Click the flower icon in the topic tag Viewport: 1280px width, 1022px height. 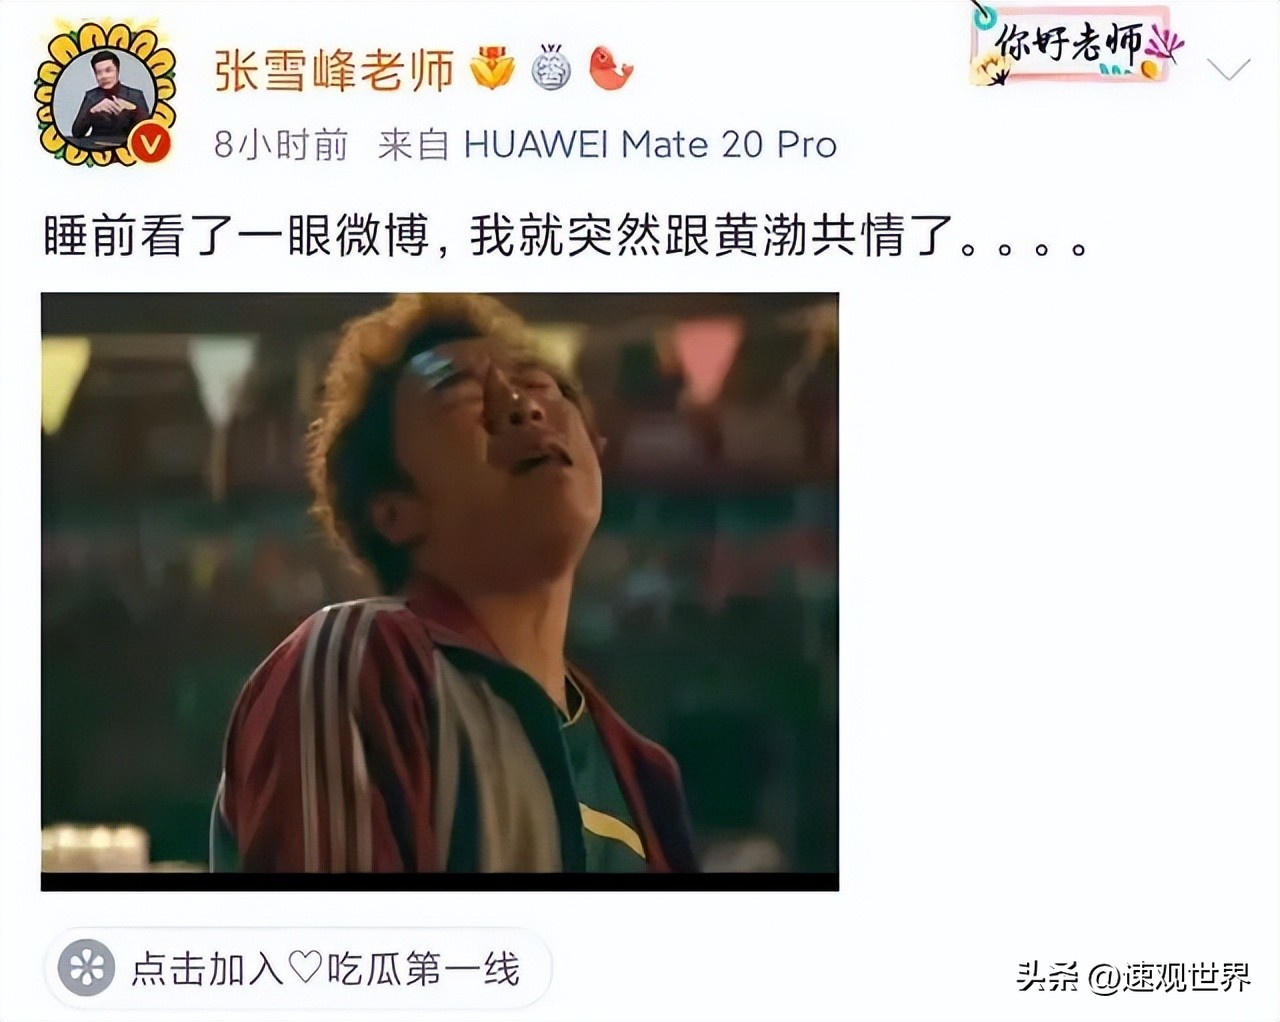click(x=87, y=968)
